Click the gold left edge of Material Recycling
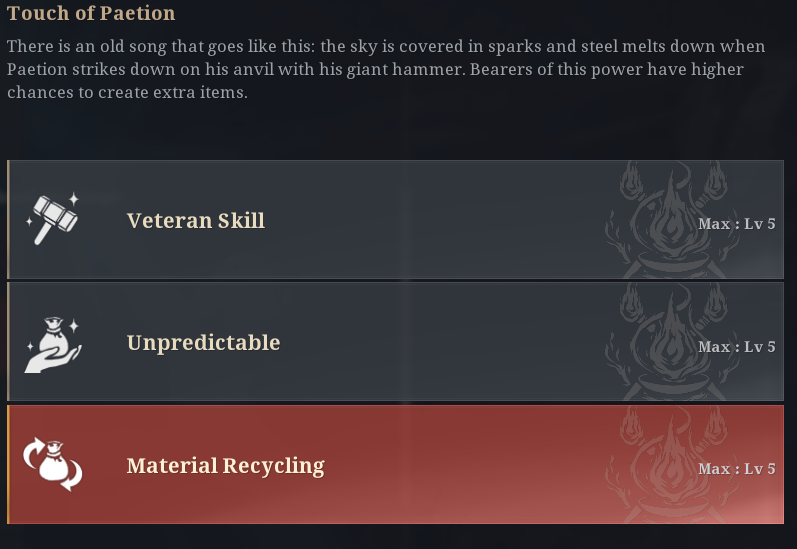797x549 pixels. tap(8, 464)
